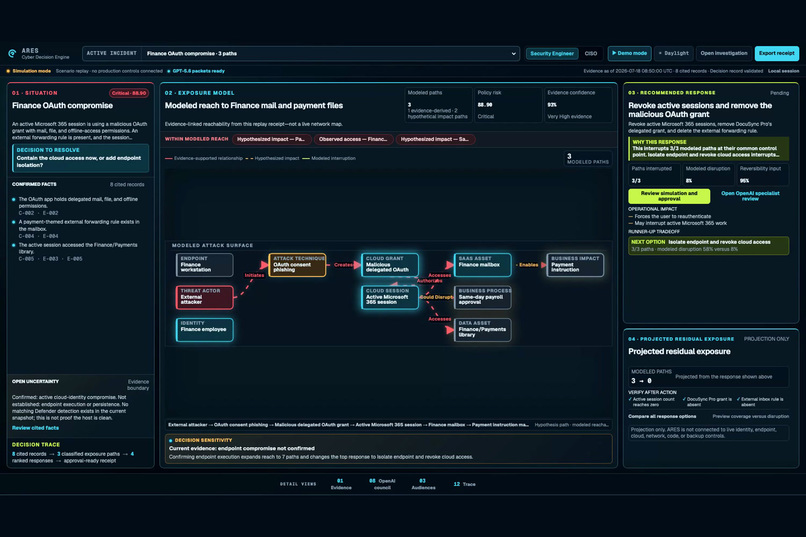
Task: Click Compare all response options
Action: coord(662,416)
